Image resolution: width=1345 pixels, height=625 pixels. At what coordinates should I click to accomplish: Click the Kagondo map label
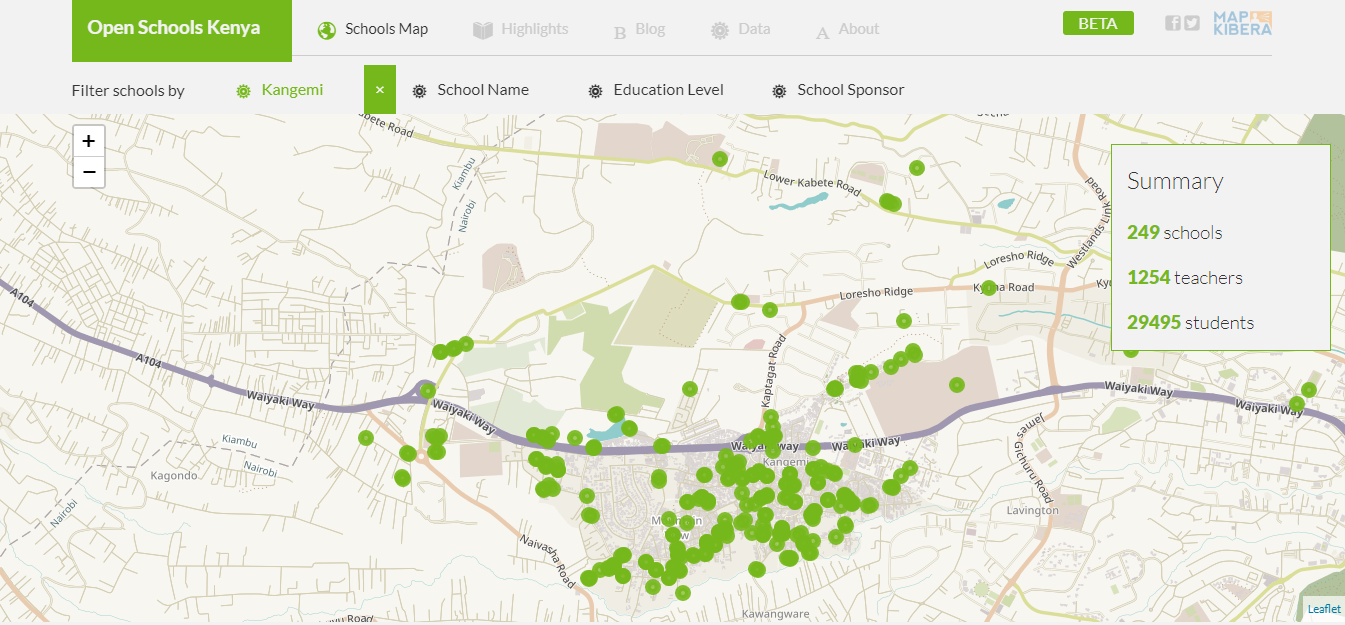click(x=174, y=475)
